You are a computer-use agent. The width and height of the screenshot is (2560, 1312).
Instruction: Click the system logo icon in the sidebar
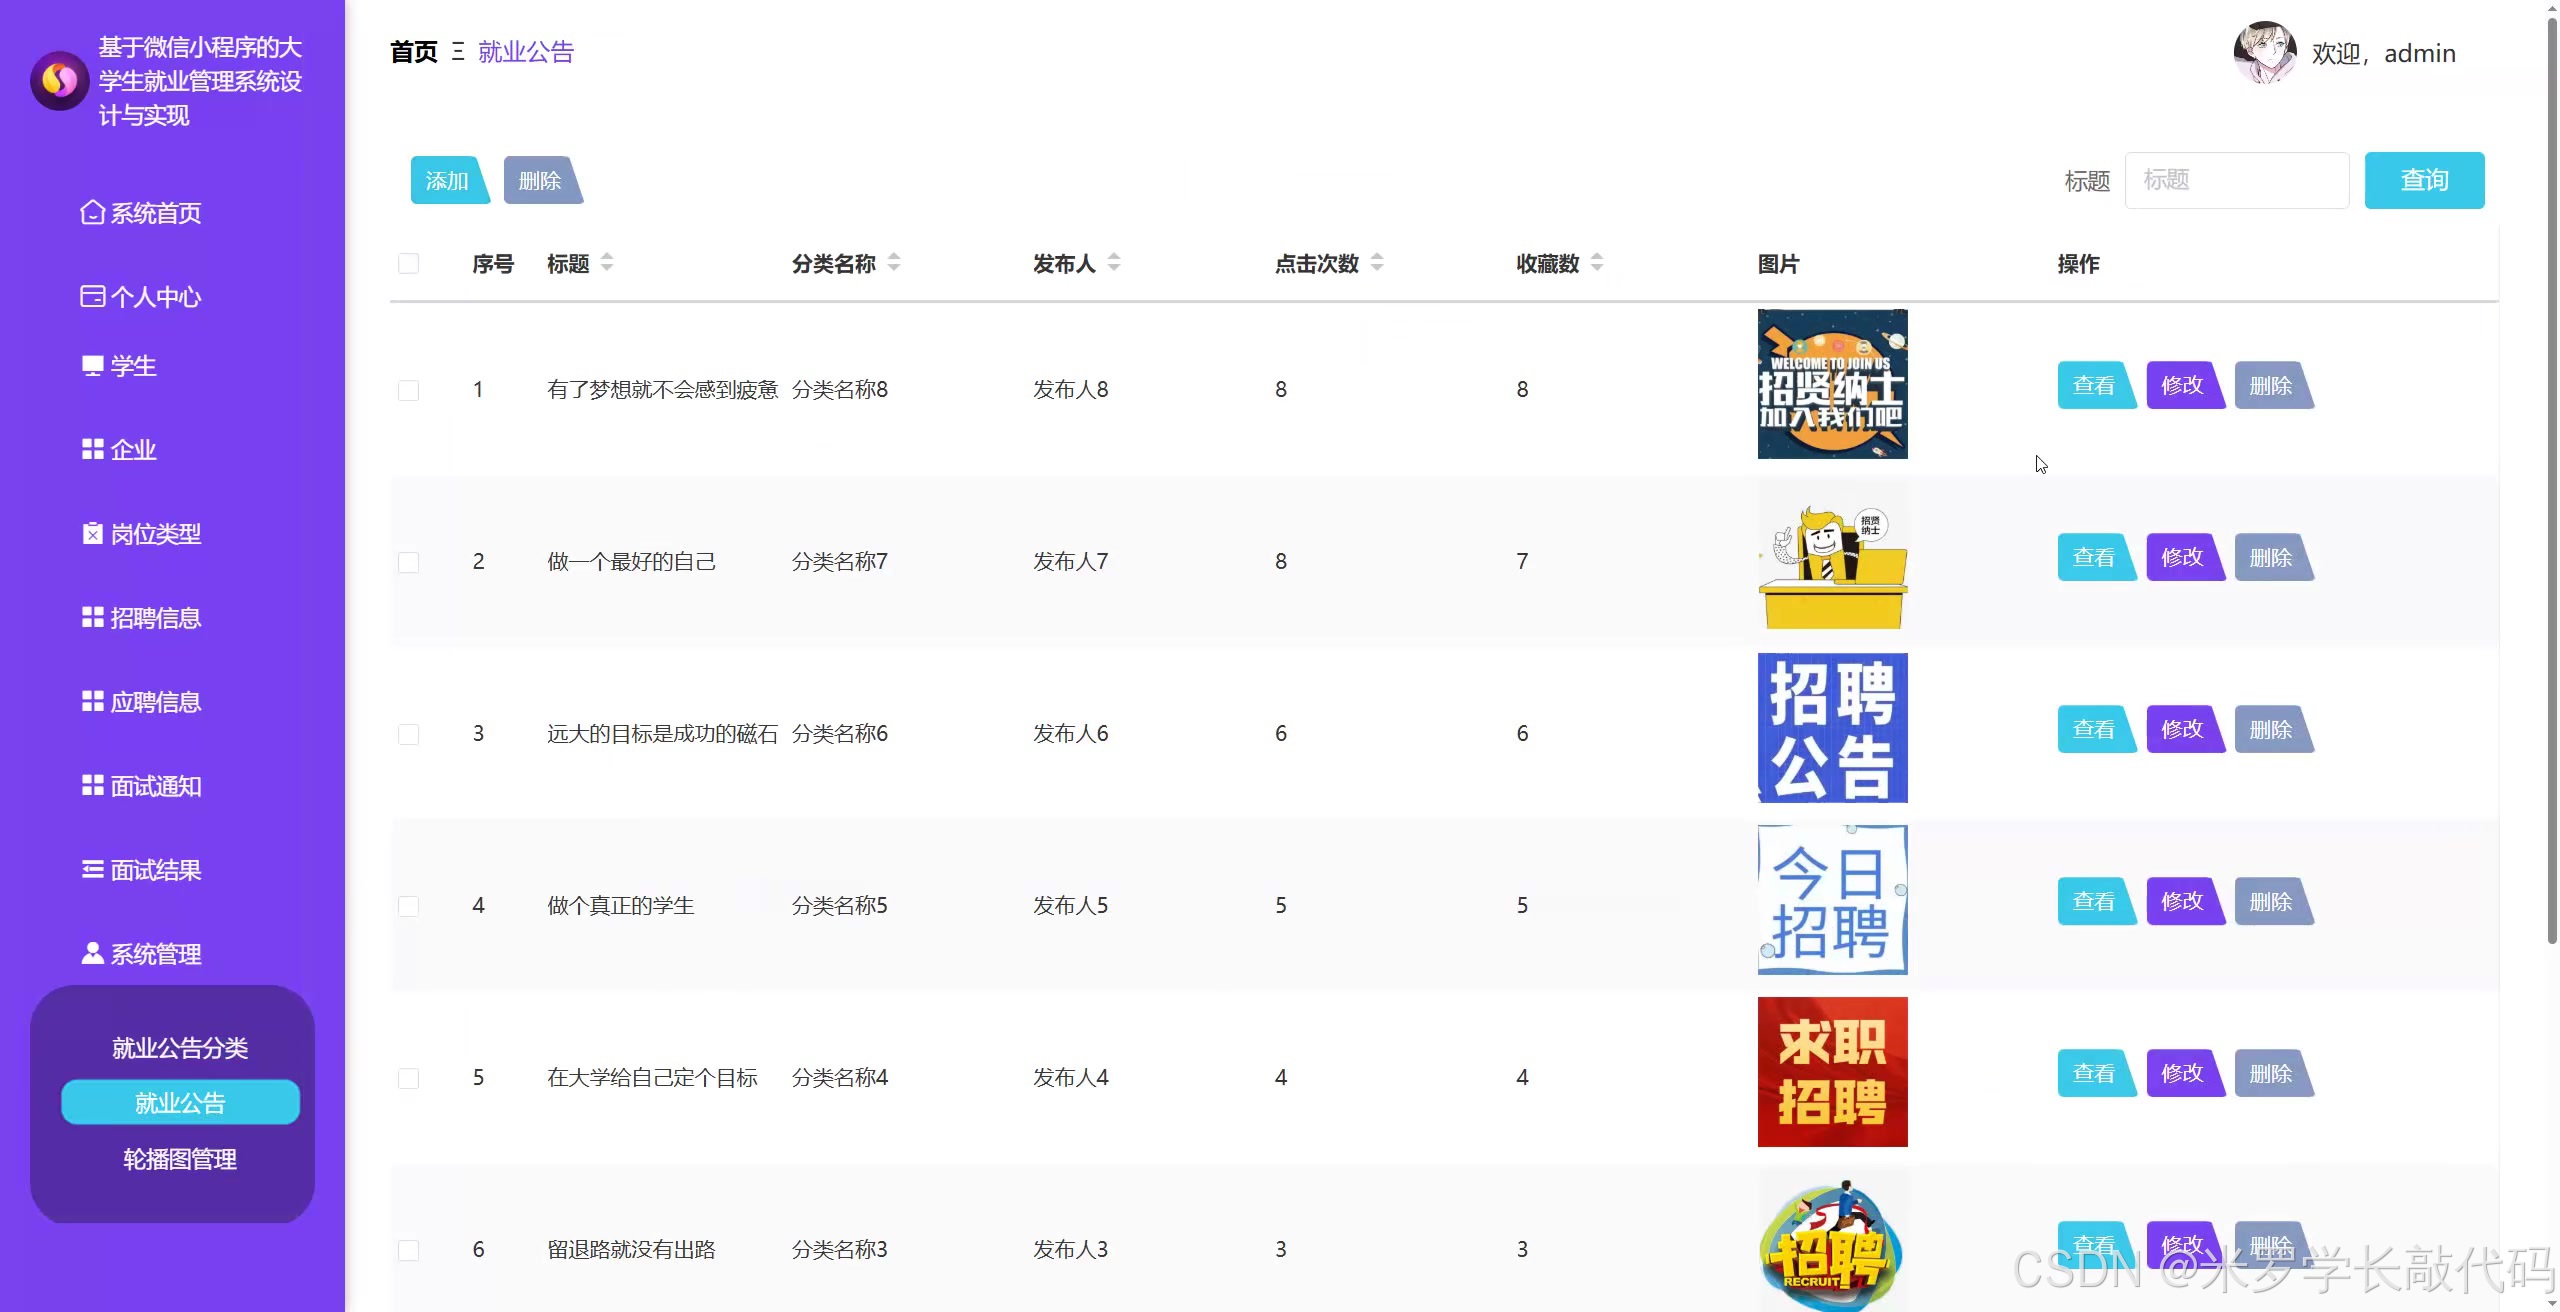click(59, 81)
